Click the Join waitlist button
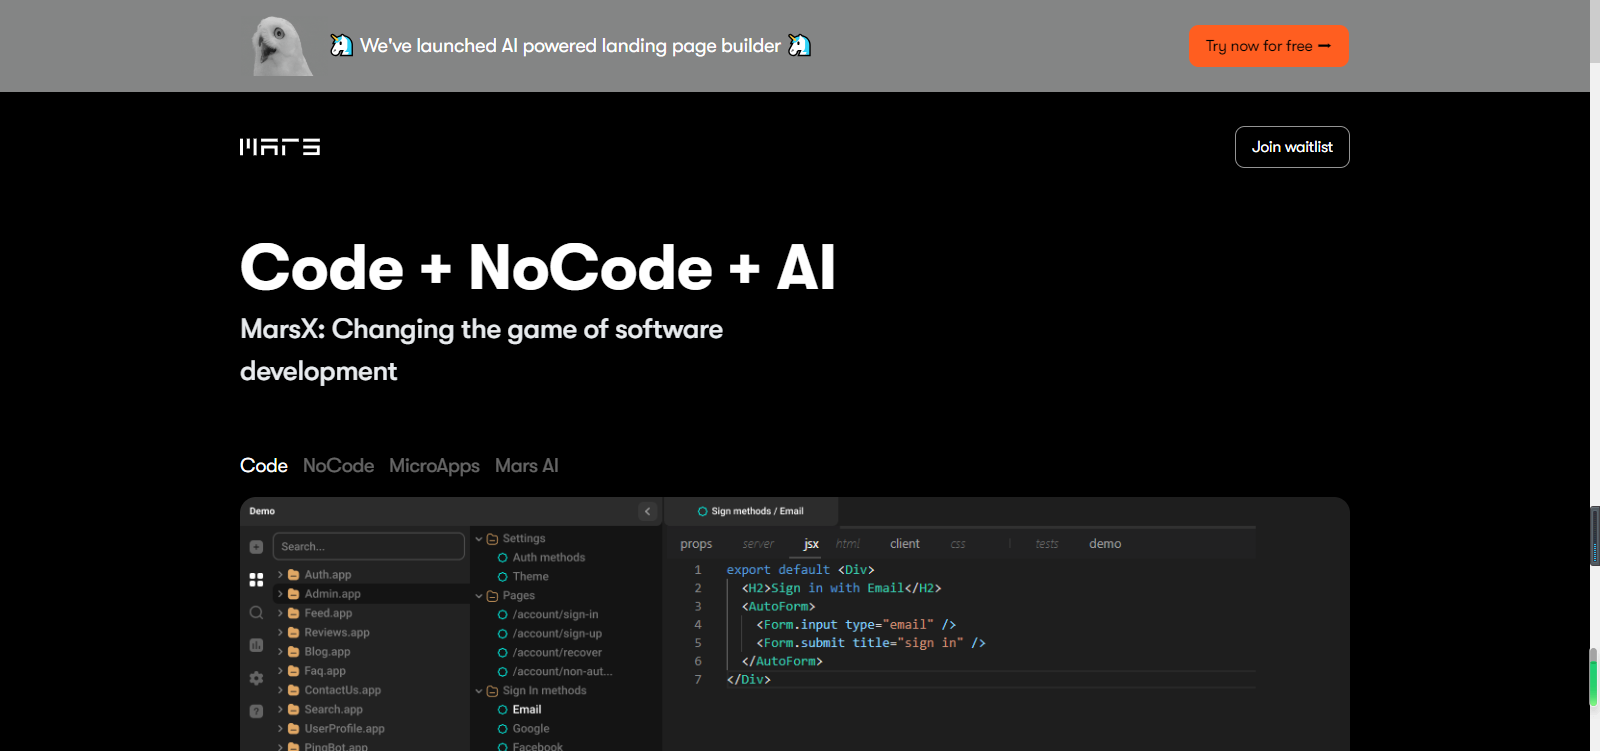Viewport: 1600px width, 751px height. (1292, 147)
